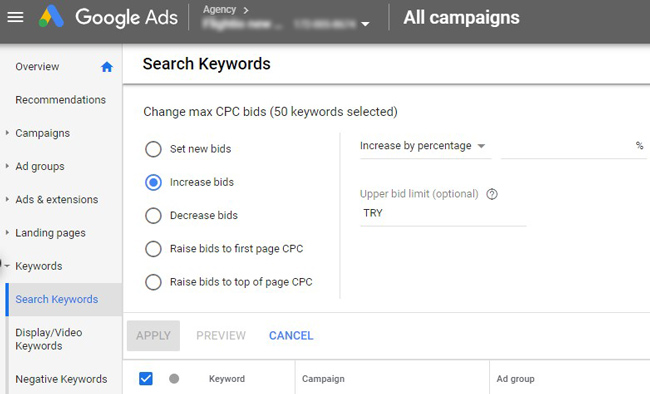Go to the Recommendations page

point(61,100)
